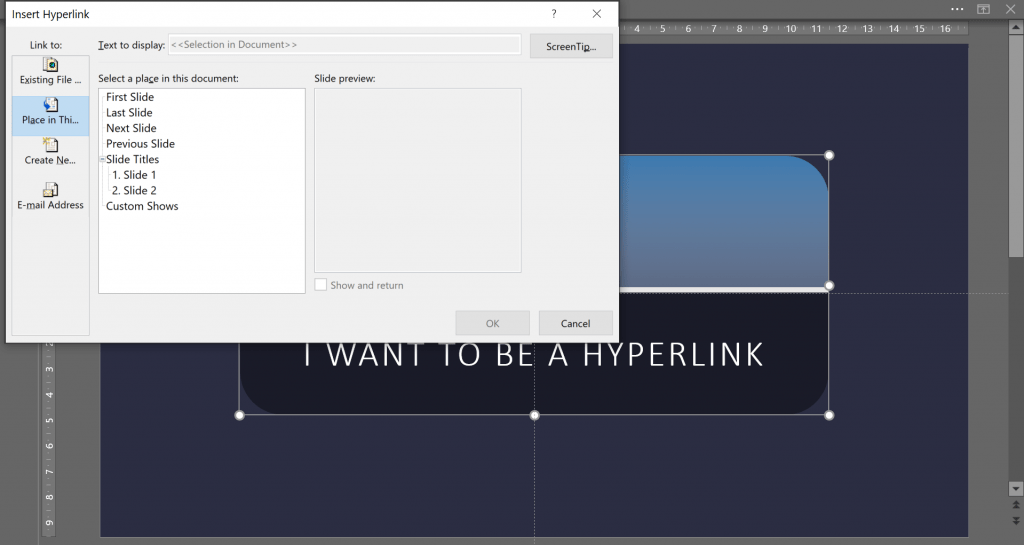The width and height of the screenshot is (1024, 545).
Task: Go to next slide double-arrow icon
Action: (1016, 520)
